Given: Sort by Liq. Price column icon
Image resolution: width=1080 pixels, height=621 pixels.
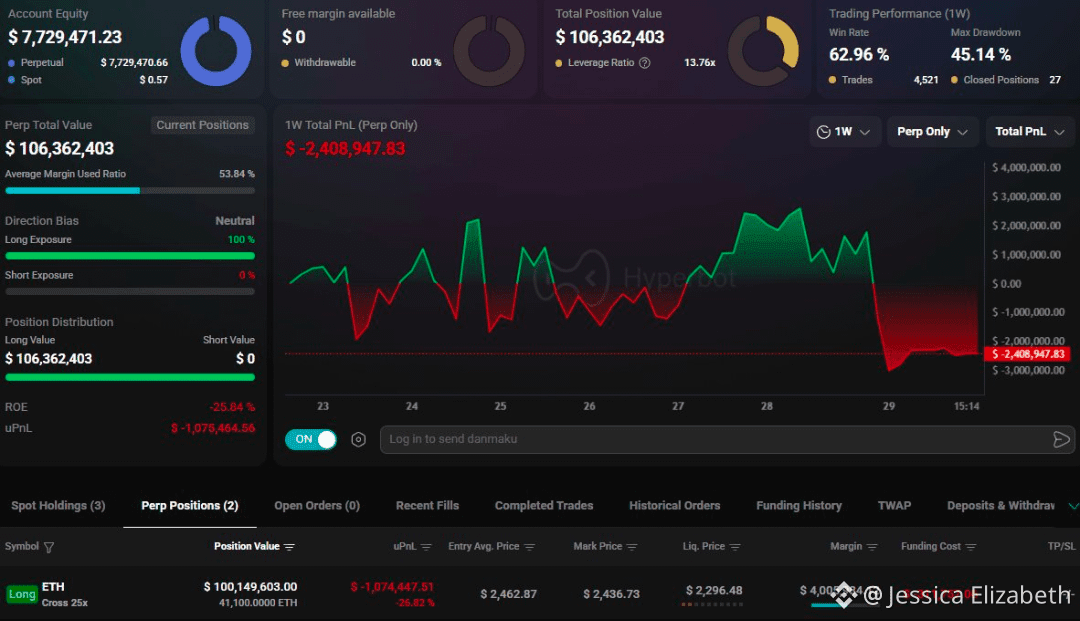Looking at the screenshot, I should [x=735, y=547].
